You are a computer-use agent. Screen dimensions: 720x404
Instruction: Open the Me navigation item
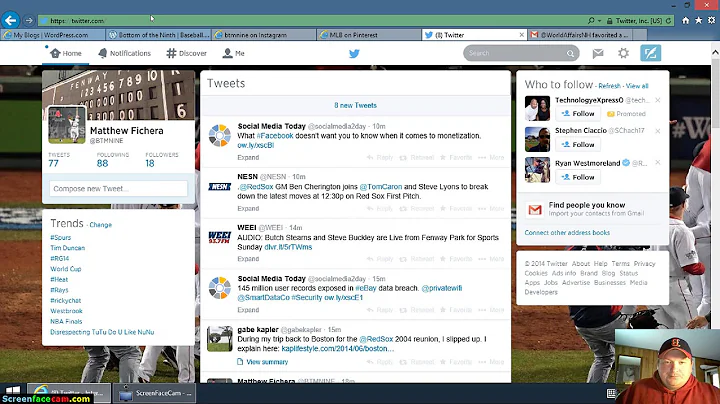(x=233, y=53)
